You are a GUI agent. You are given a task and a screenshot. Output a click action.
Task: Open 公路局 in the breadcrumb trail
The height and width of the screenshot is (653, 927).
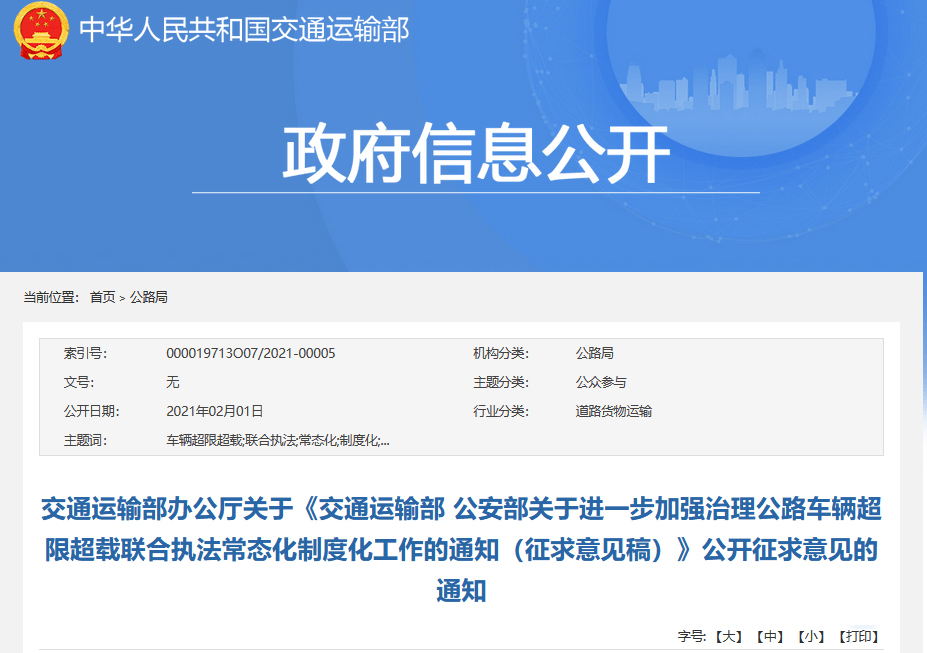[148, 297]
